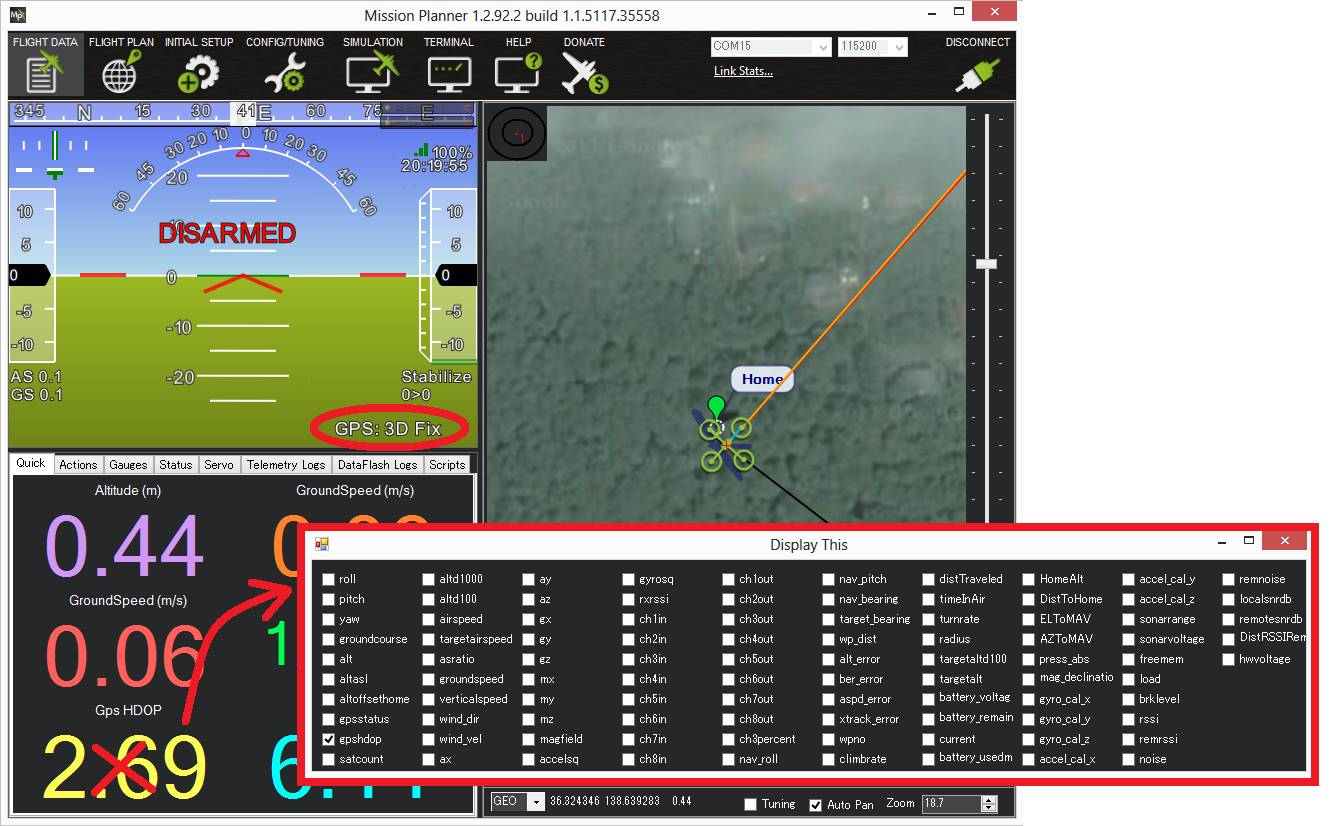This screenshot has width=1340, height=826.
Task: Switch to the Gauges tab
Action: click(128, 464)
